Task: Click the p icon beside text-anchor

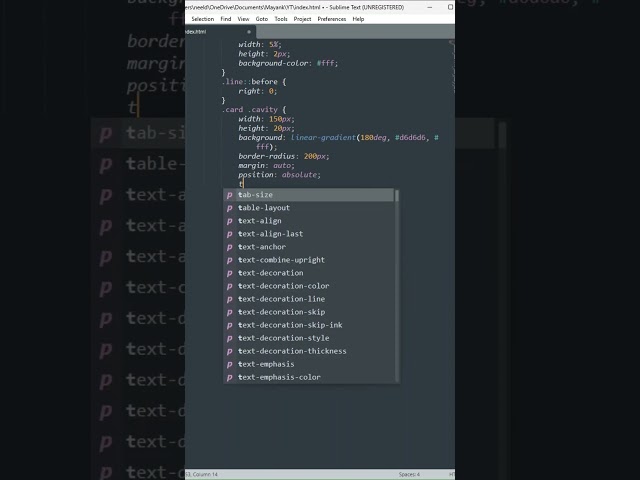Action: (229, 247)
